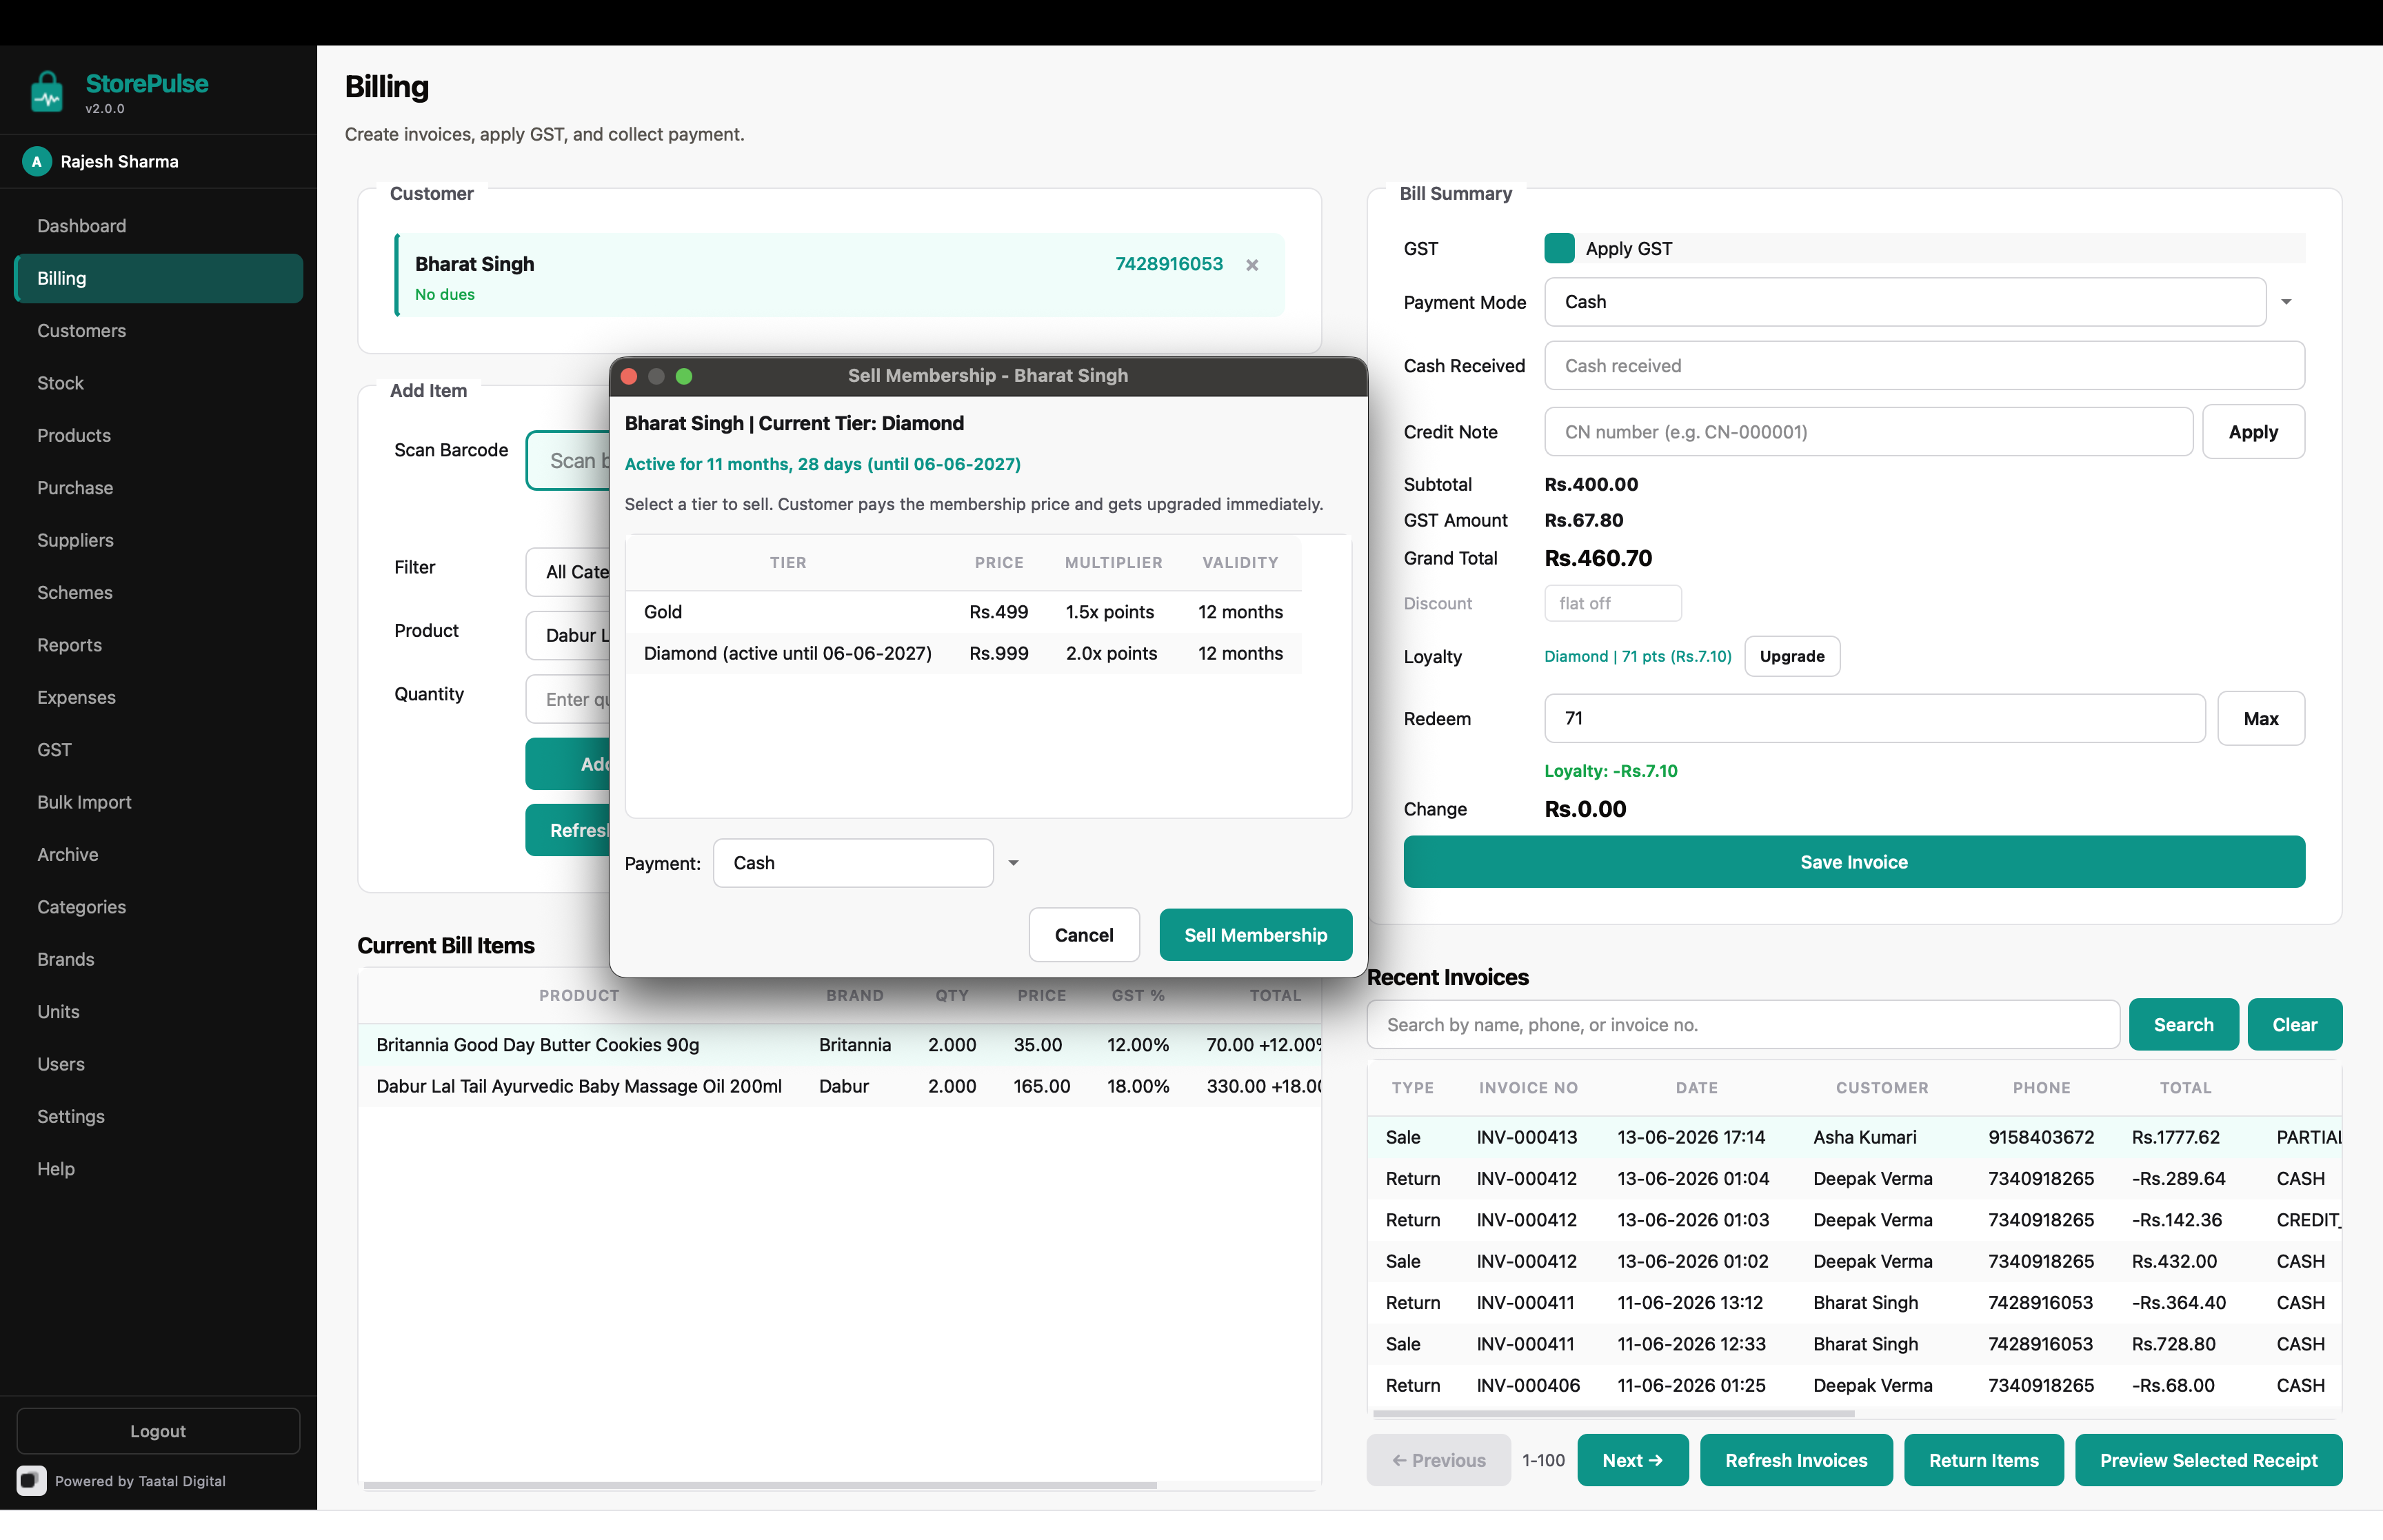Screen dimensions: 2383x1540
Task: Select the Dabur Lal Tail Baby Massage Oil row
Action: pyautogui.click(x=840, y=1087)
